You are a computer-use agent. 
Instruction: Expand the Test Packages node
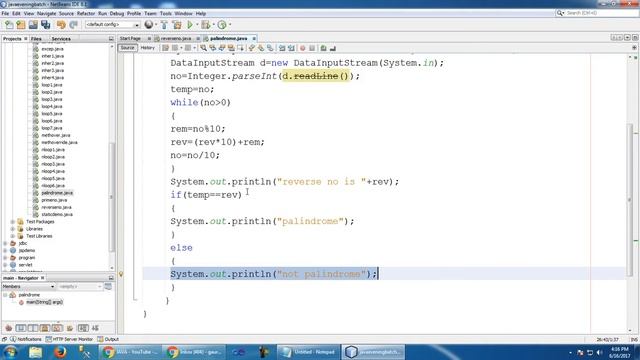coord(13,222)
